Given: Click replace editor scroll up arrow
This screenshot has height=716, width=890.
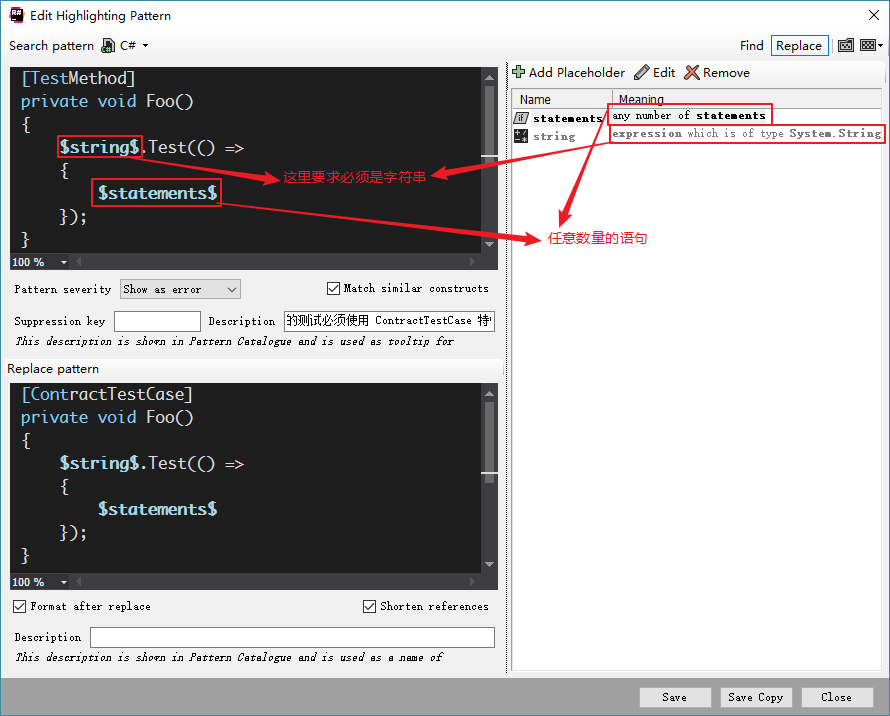Looking at the screenshot, I should pos(489,393).
